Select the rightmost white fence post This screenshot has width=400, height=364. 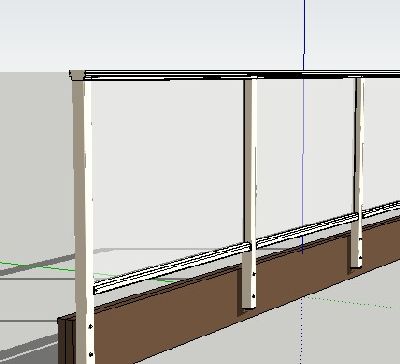click(x=357, y=173)
